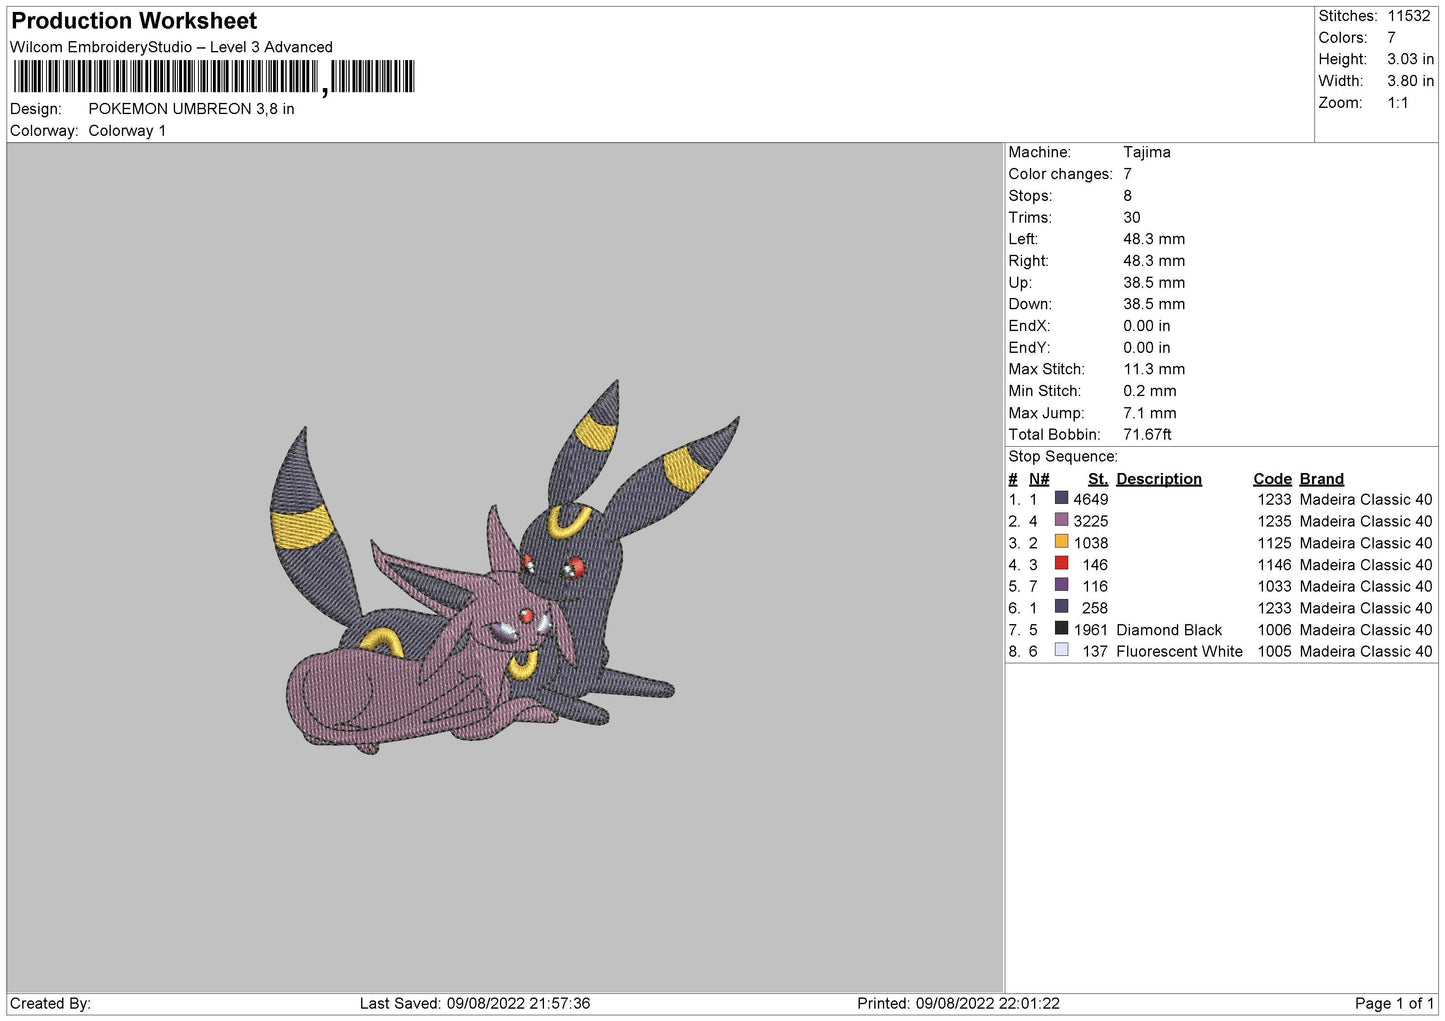Click the 'Code' column header
Screen dimensions: 1445x1021
[1272, 479]
